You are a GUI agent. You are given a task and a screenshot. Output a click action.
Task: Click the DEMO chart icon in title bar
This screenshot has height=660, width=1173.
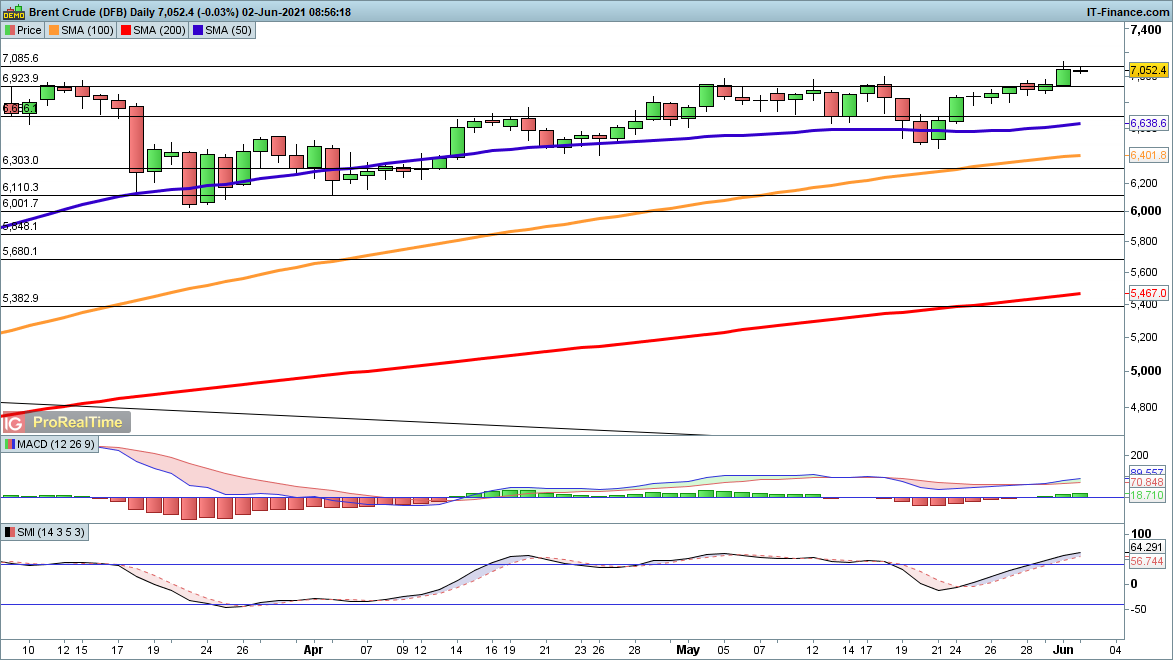[15, 11]
